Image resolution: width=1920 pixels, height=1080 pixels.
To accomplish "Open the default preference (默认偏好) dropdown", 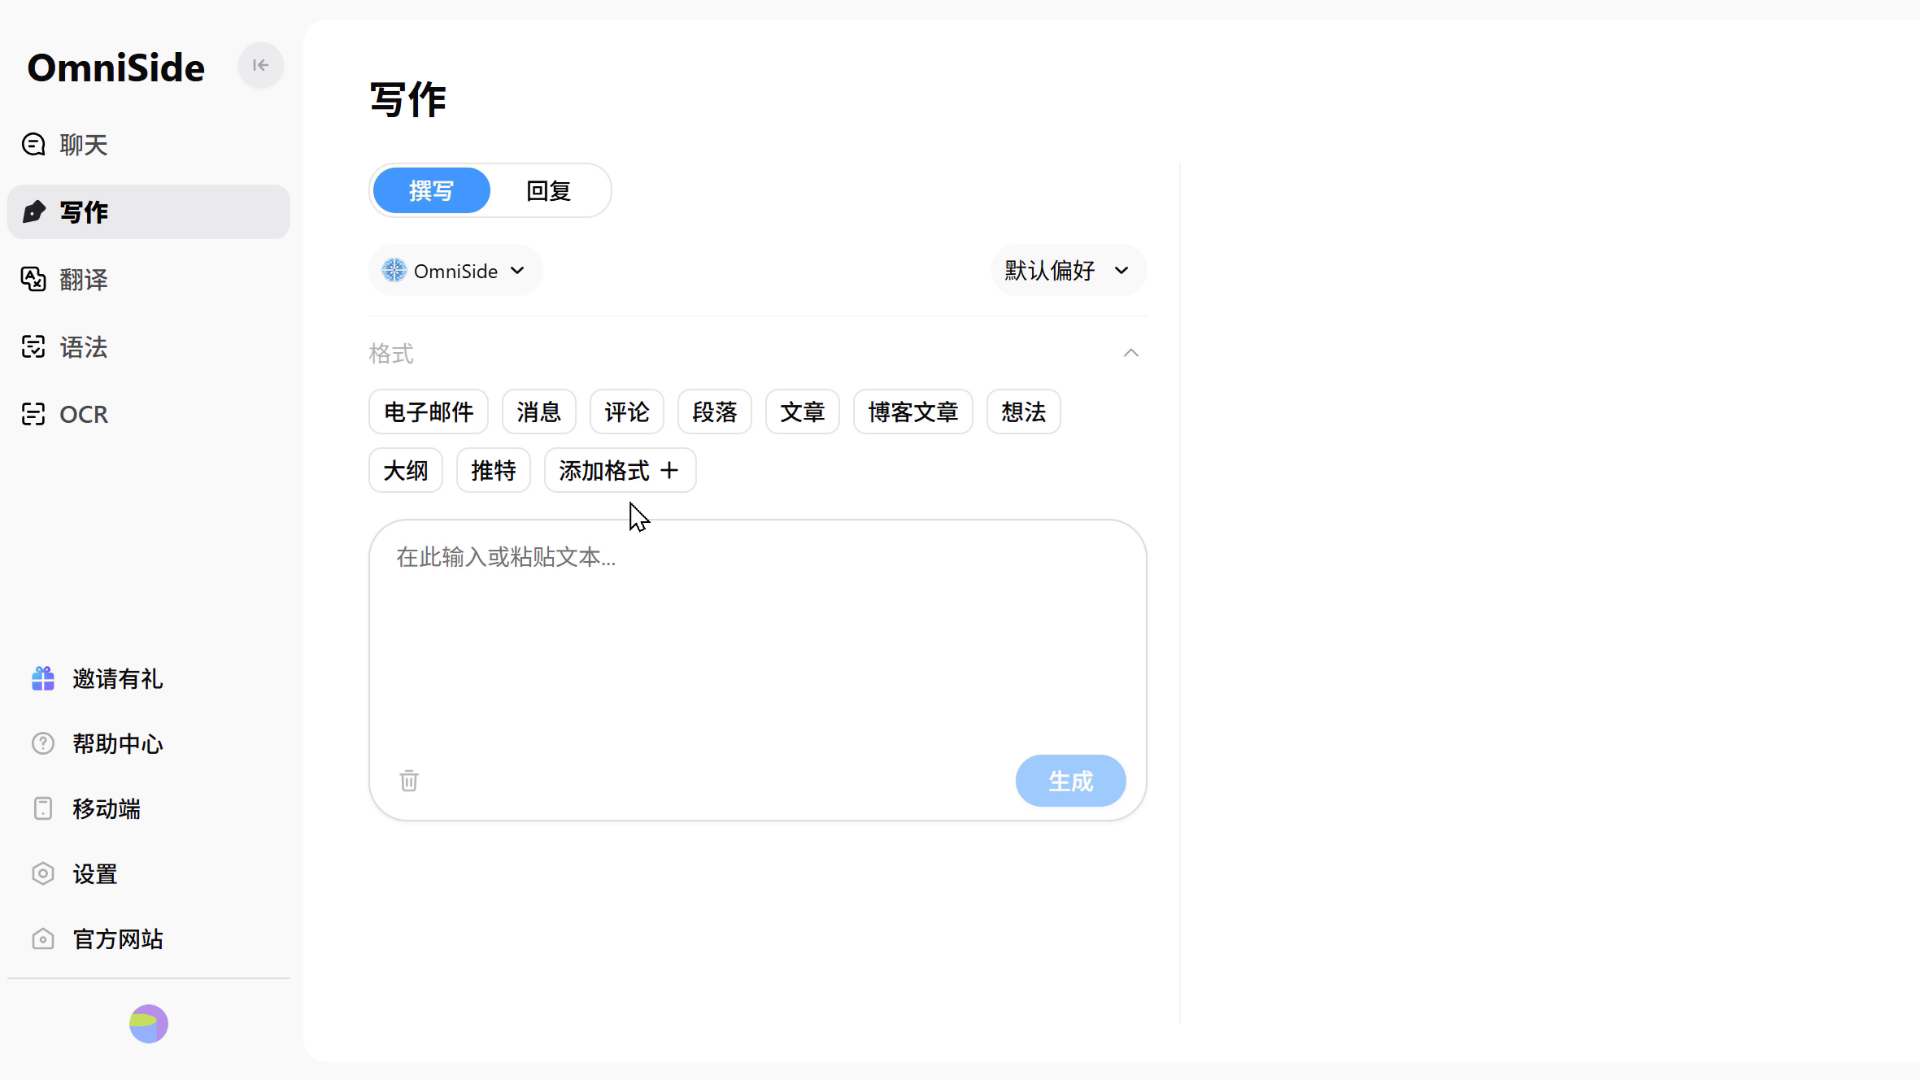I will tap(1067, 271).
